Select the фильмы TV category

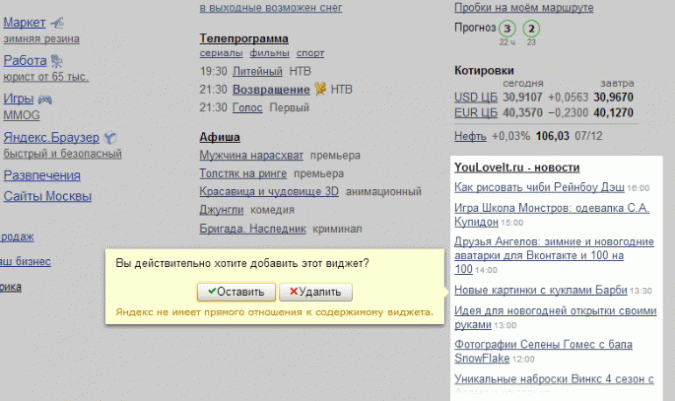(x=269, y=53)
